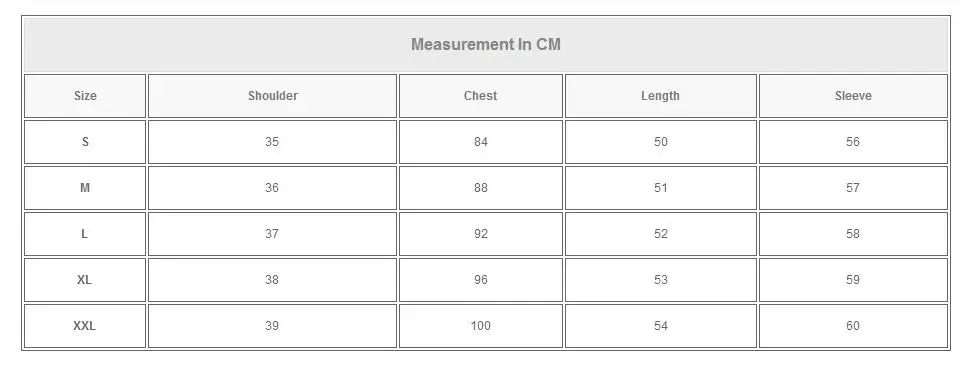Click chest value 96 cell

coord(481,280)
